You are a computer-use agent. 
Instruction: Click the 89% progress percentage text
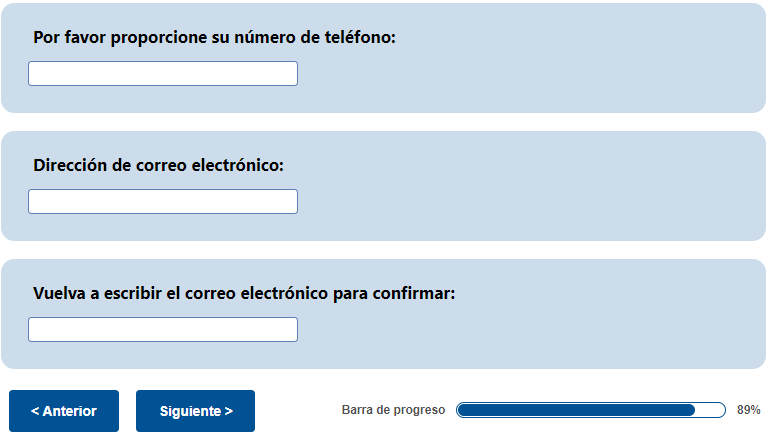coord(748,410)
